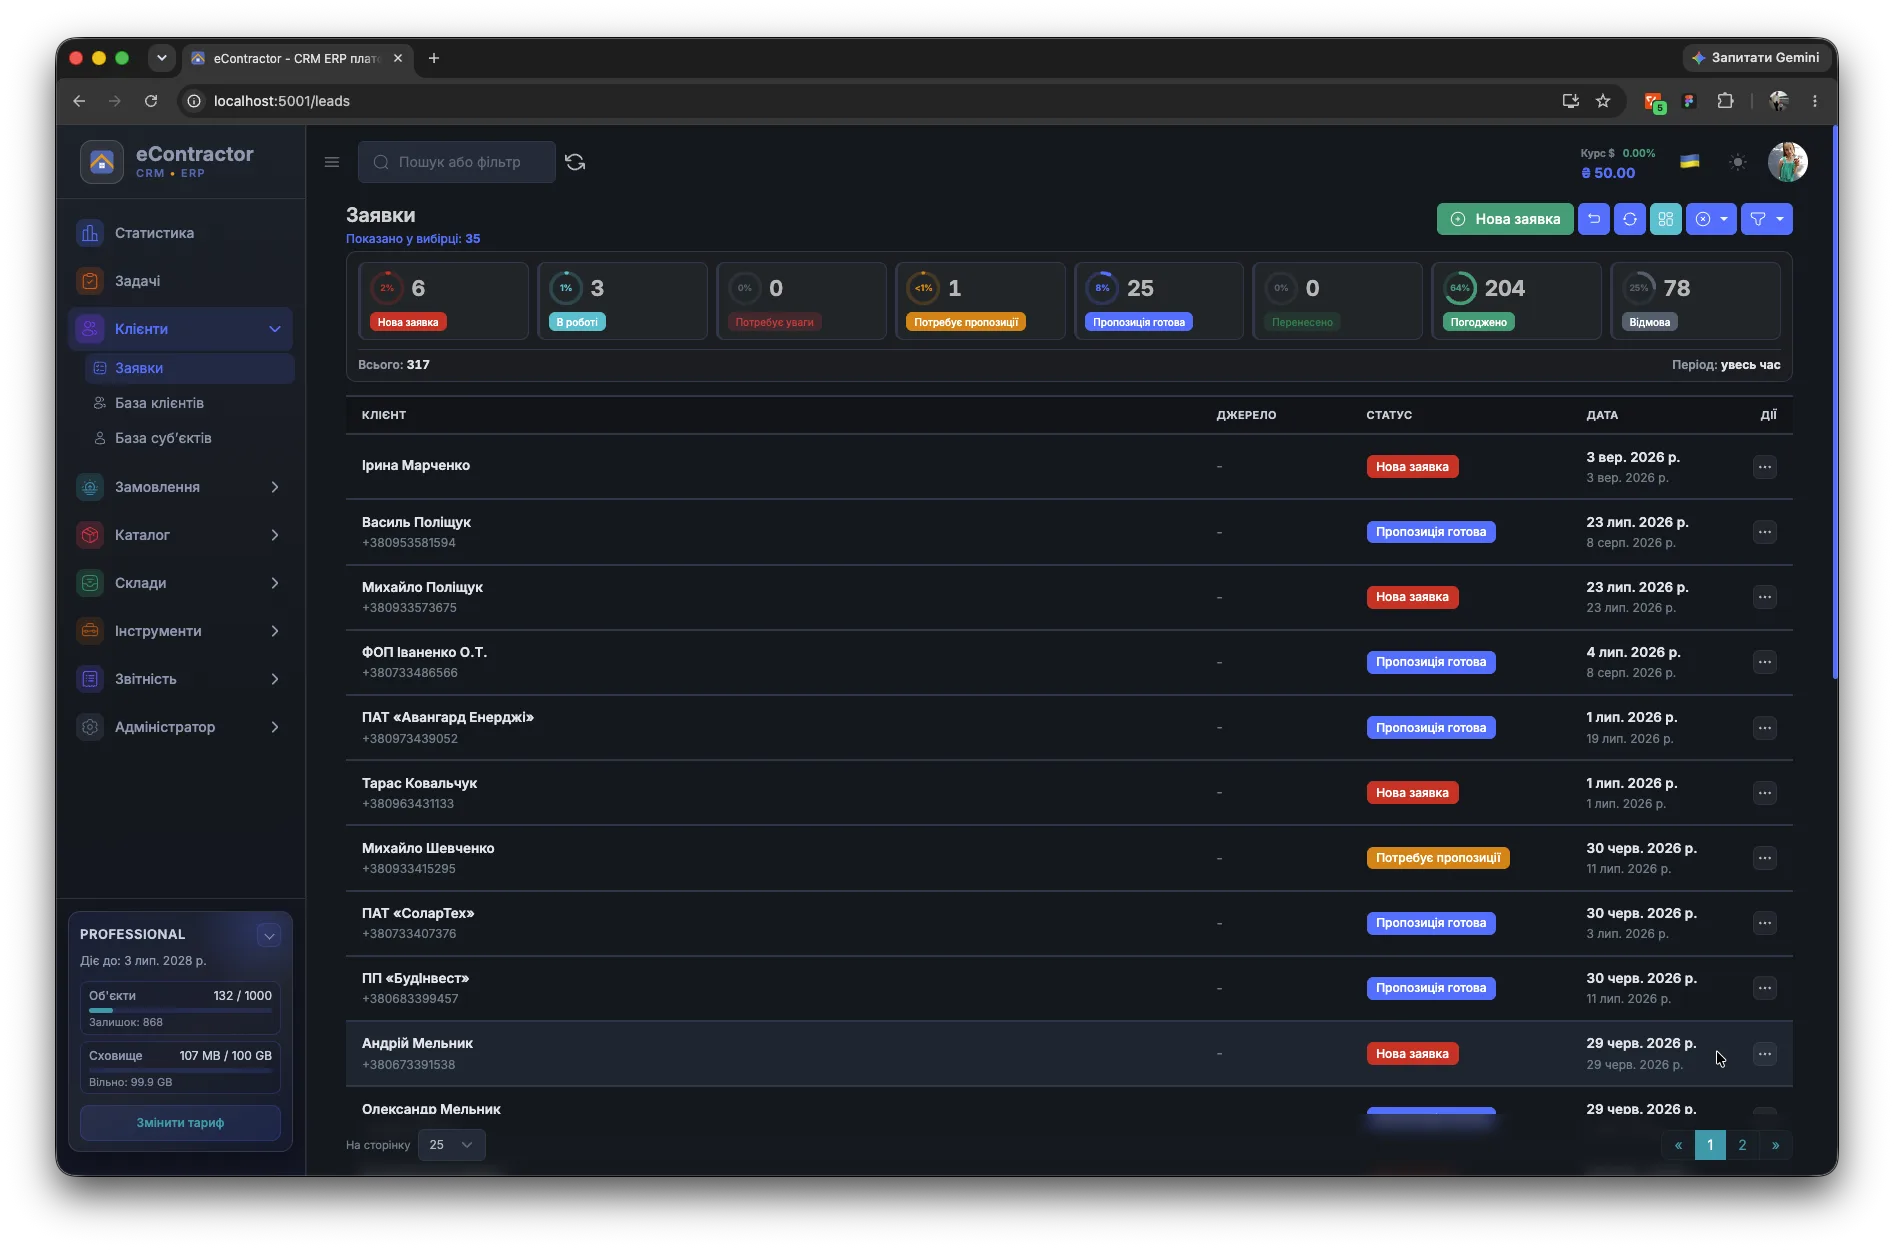Click the undo arrow toolbar button
The width and height of the screenshot is (1894, 1250).
pyautogui.click(x=1594, y=219)
